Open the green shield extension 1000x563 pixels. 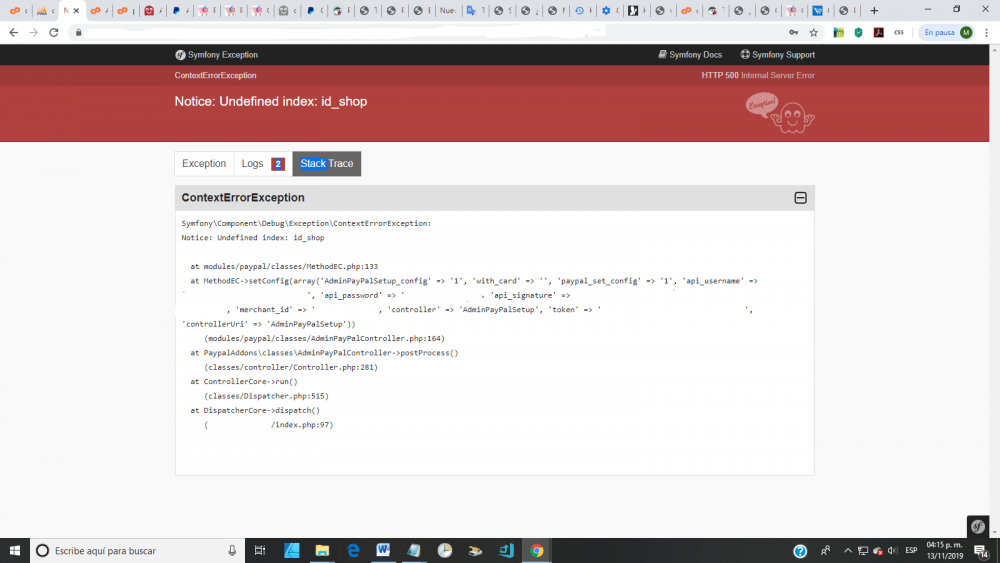858,33
